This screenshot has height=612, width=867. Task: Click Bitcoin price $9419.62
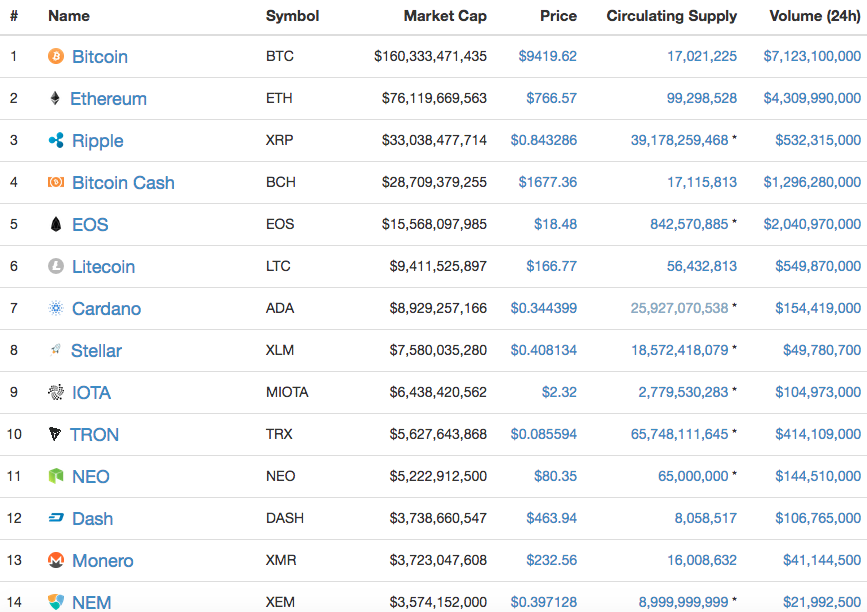tap(547, 56)
